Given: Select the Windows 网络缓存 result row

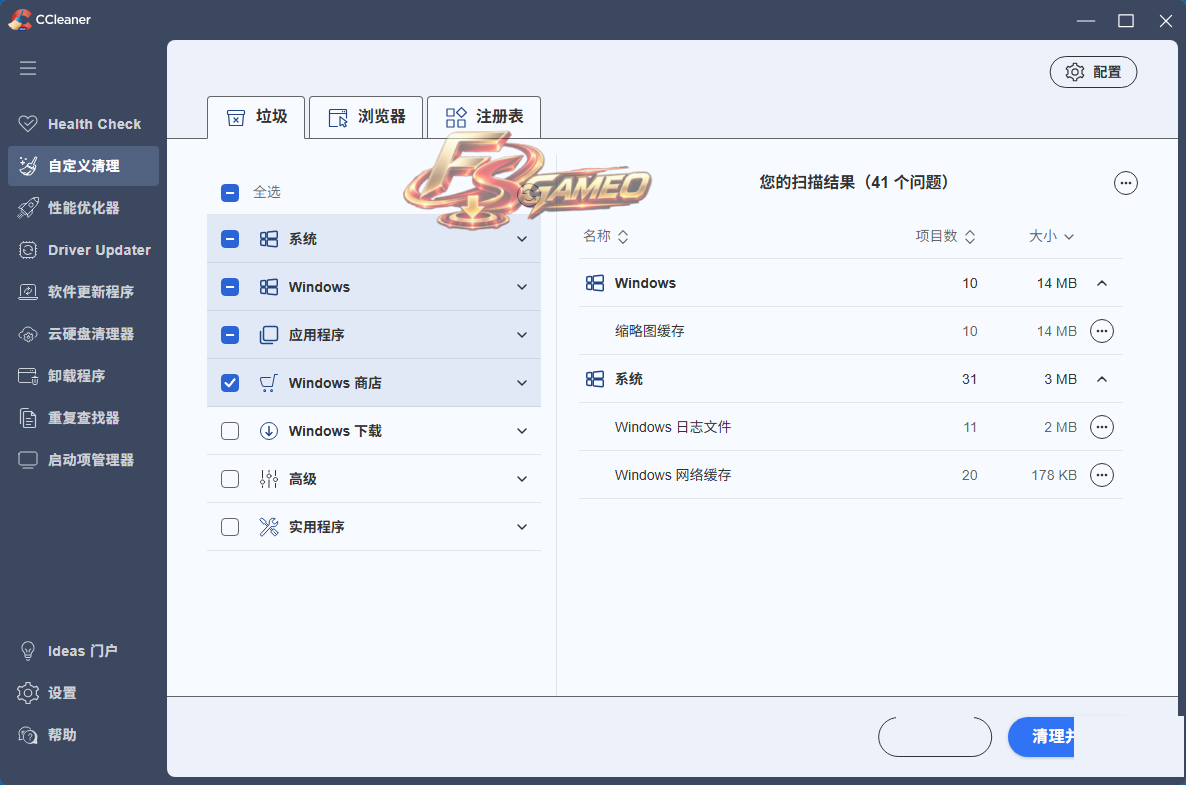Looking at the screenshot, I should (x=851, y=476).
